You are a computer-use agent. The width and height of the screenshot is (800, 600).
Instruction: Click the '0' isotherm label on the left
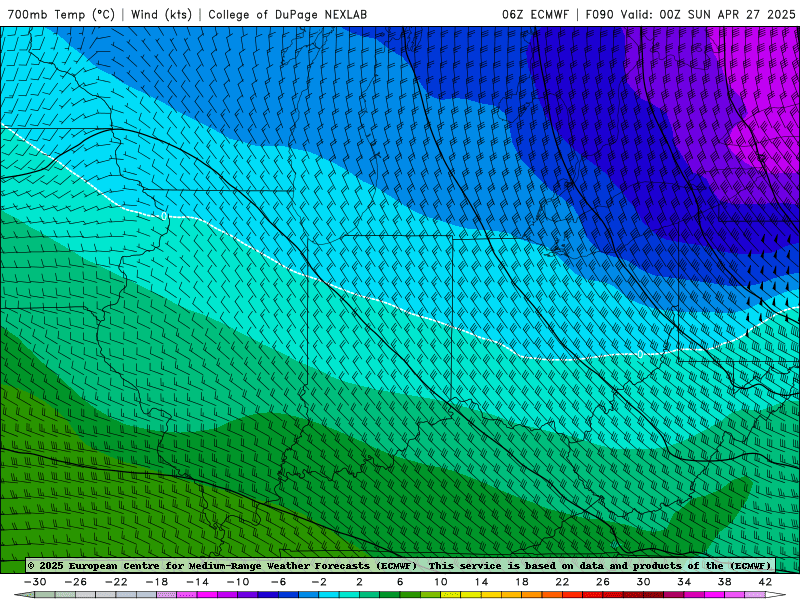pos(164,216)
